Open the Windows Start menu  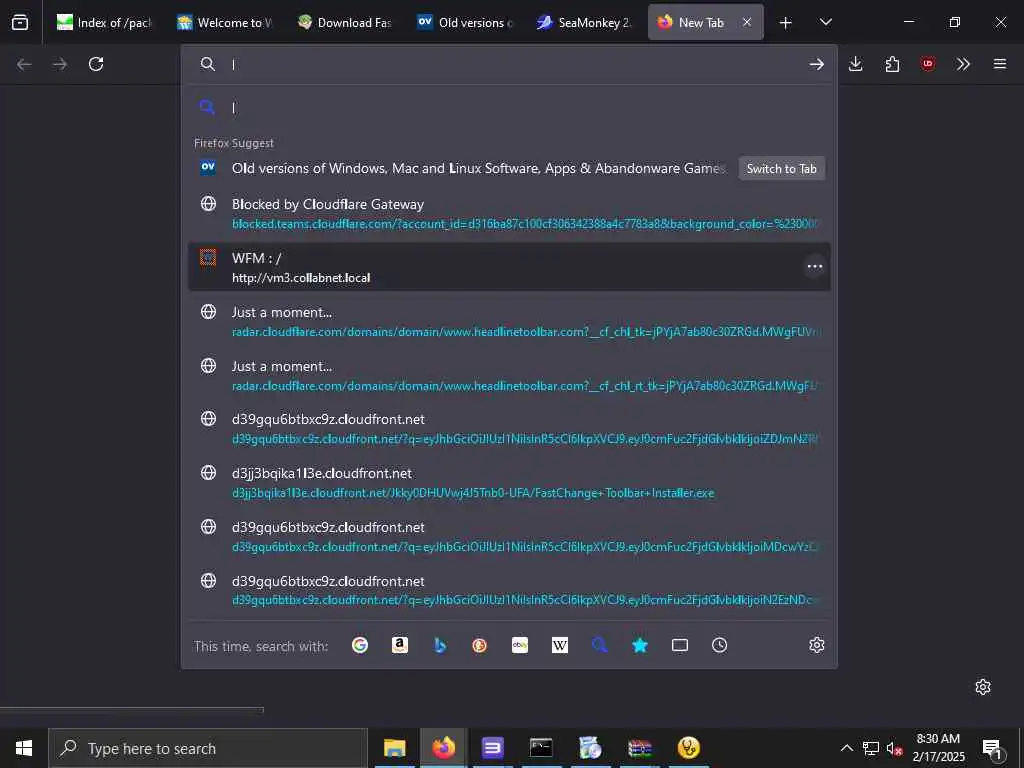24,748
